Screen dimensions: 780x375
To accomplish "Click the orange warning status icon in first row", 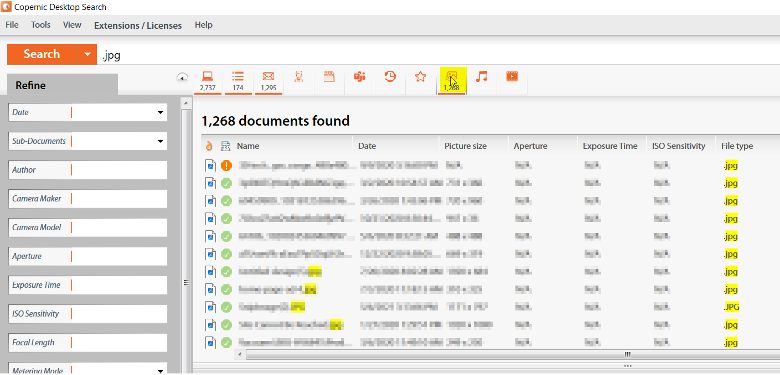I will (x=226, y=165).
